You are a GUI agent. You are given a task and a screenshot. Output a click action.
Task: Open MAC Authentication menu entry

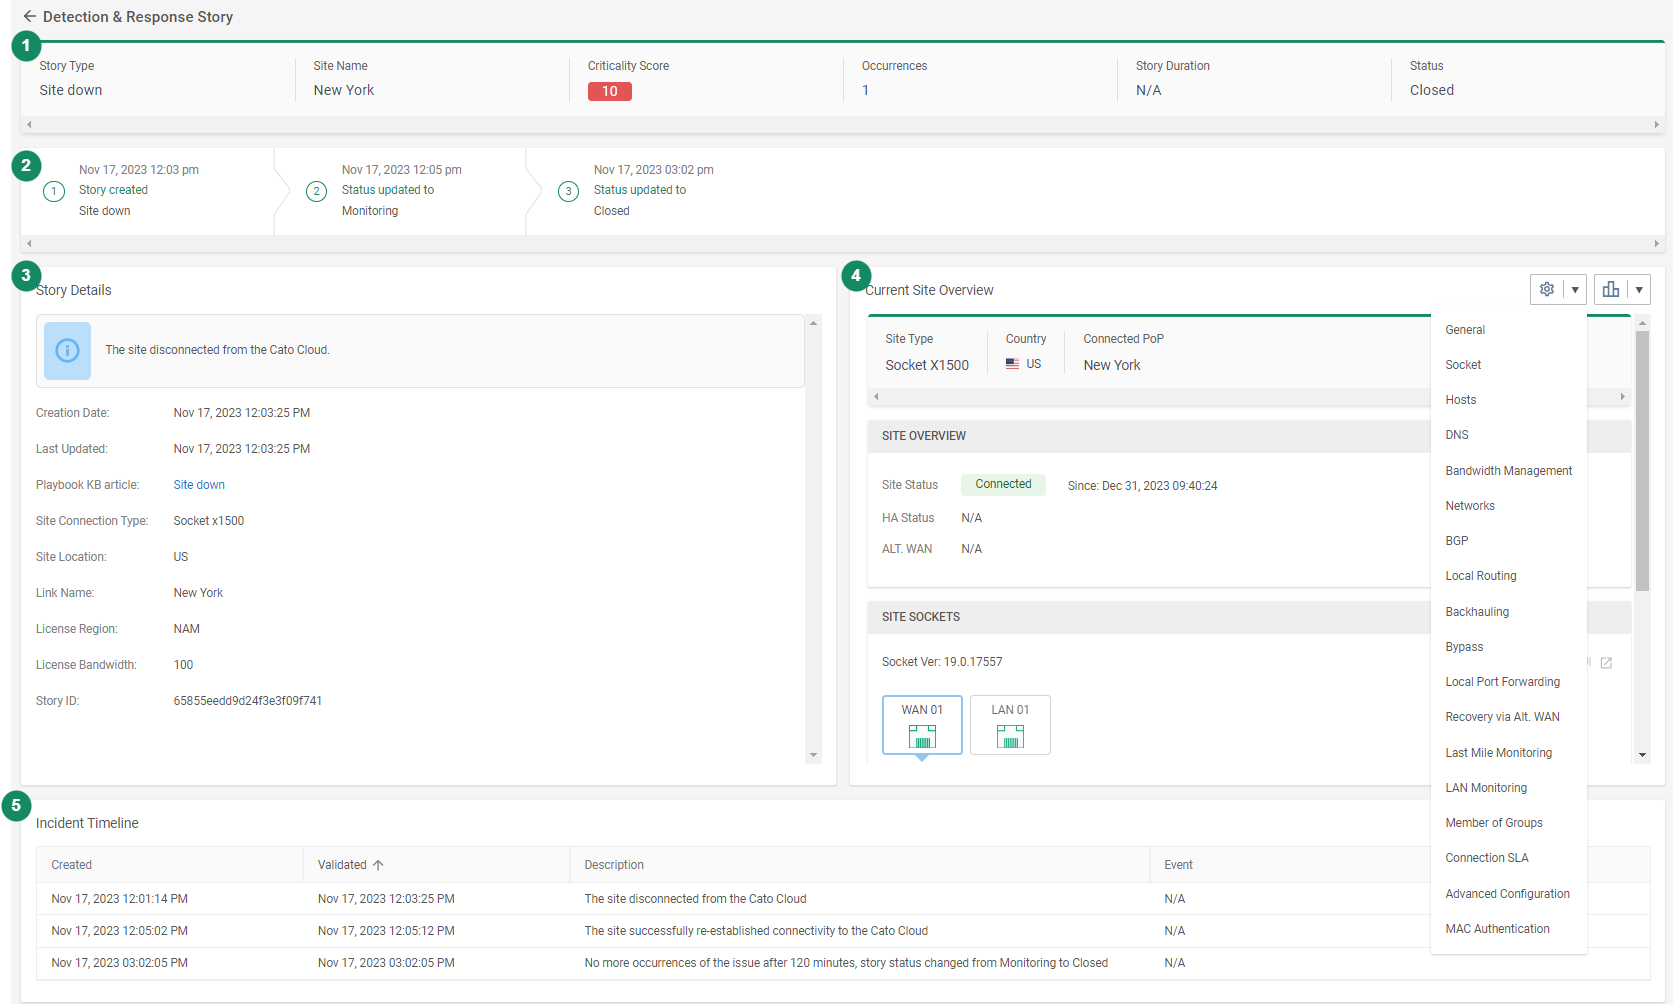[x=1497, y=929]
